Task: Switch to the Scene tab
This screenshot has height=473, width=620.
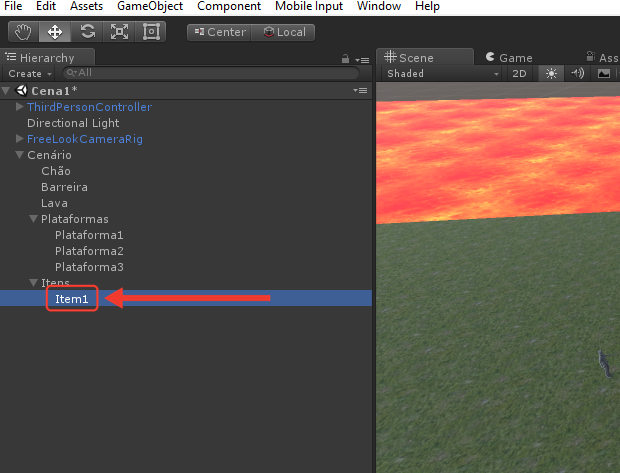Action: click(424, 57)
